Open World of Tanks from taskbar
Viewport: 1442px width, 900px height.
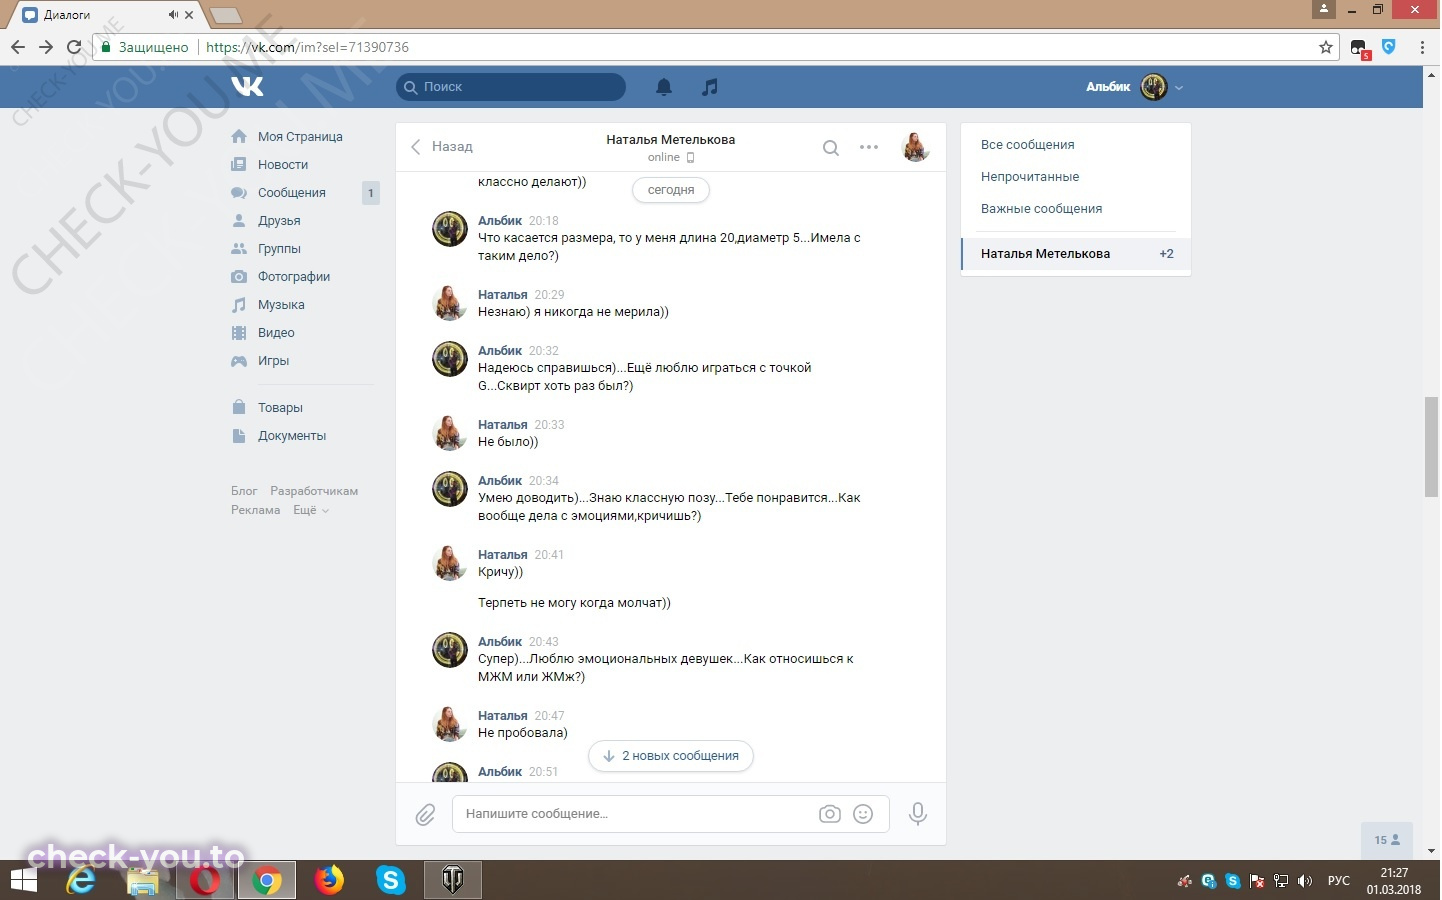453,880
